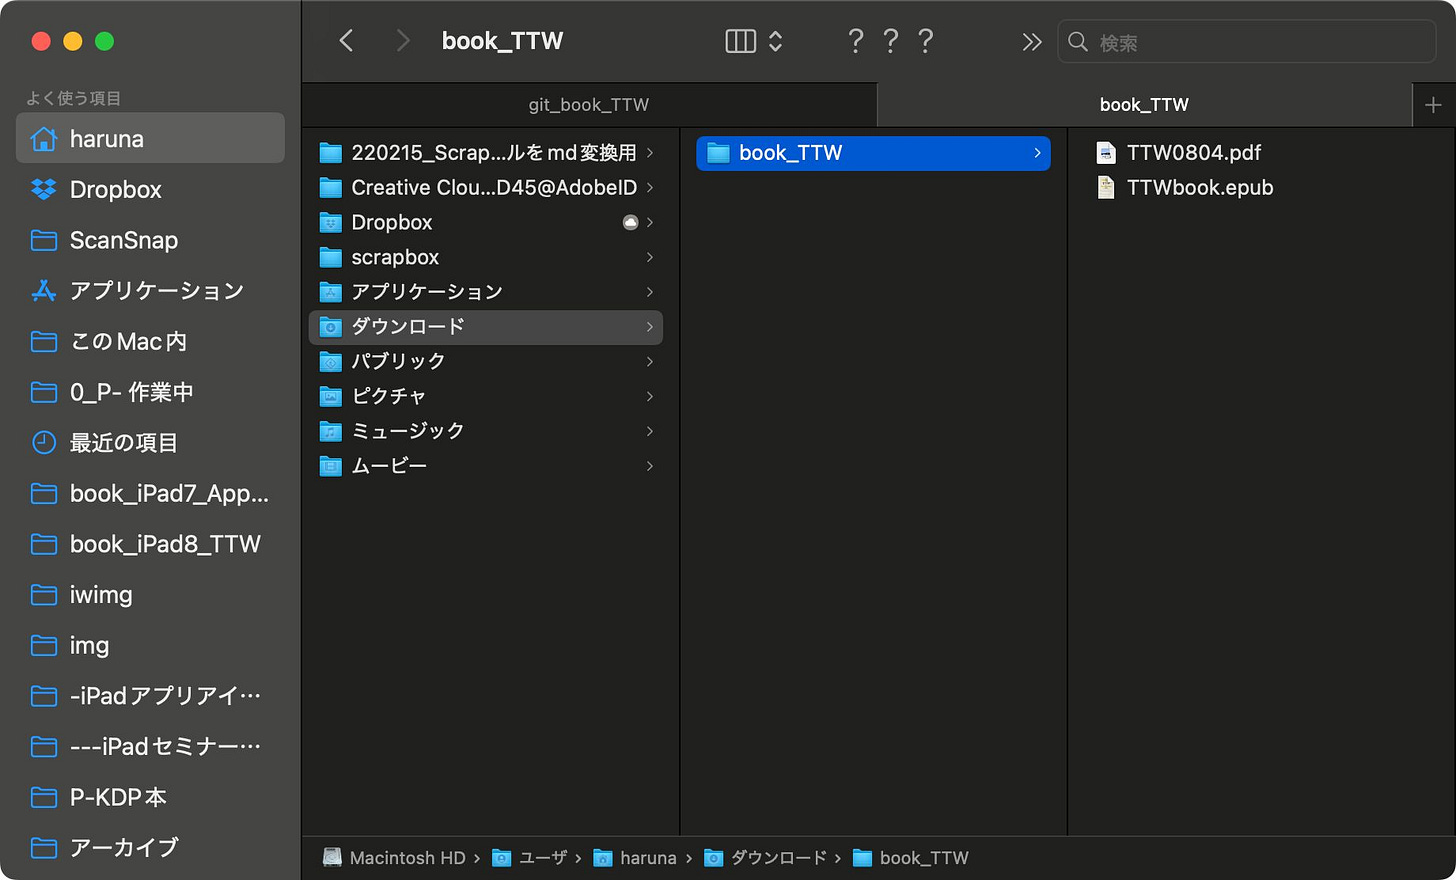
Task: Click the green zoom window button
Action: pyautogui.click(x=104, y=41)
